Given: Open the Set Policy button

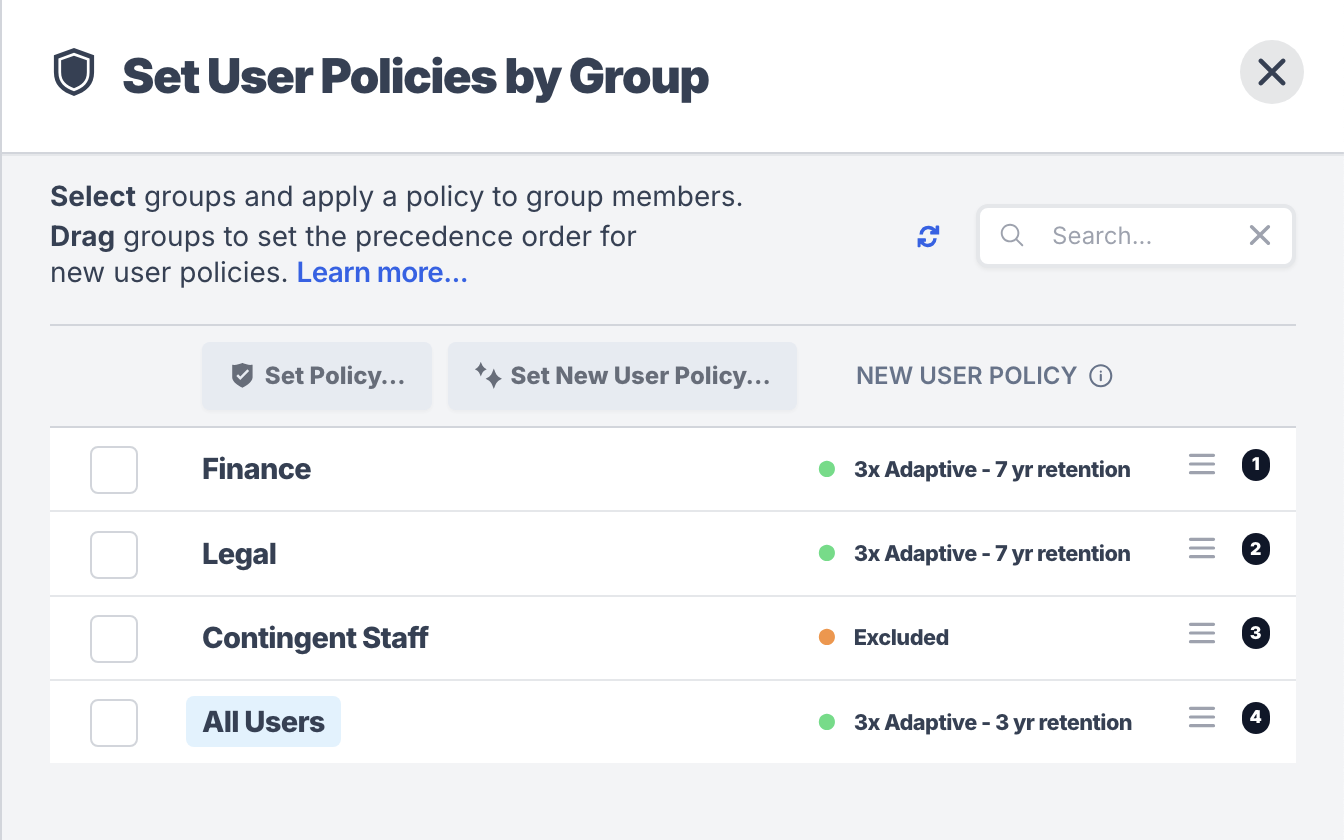Looking at the screenshot, I should pos(317,376).
